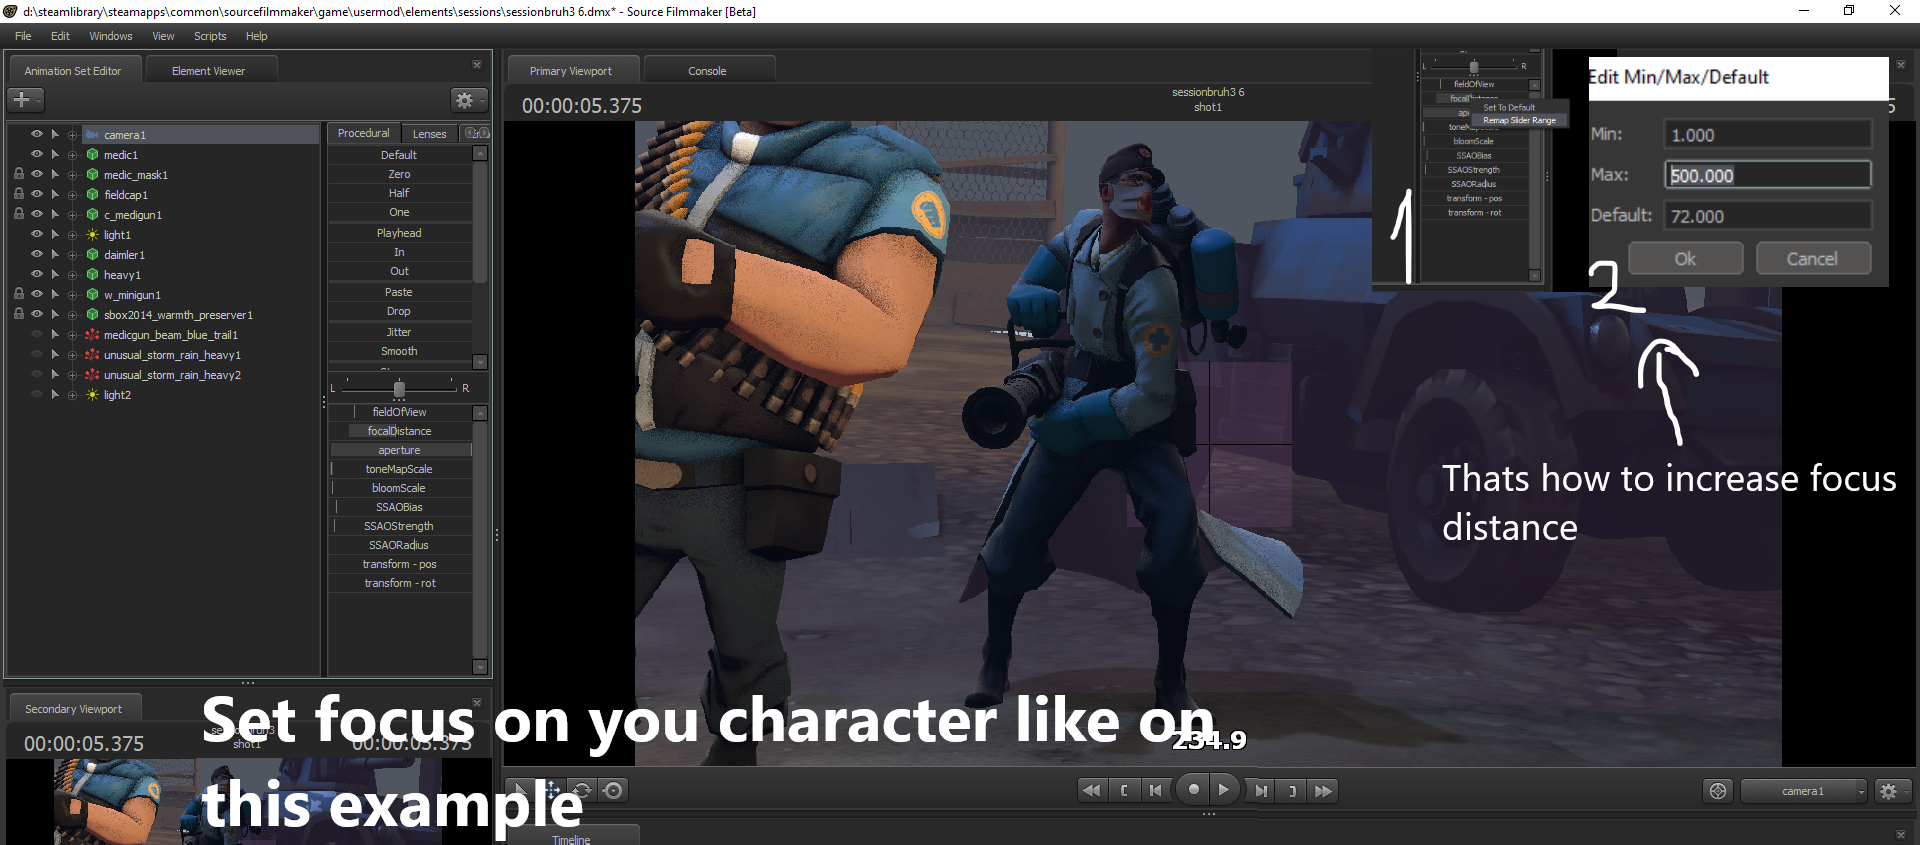Apply the Smooth procedural preset

pos(399,351)
